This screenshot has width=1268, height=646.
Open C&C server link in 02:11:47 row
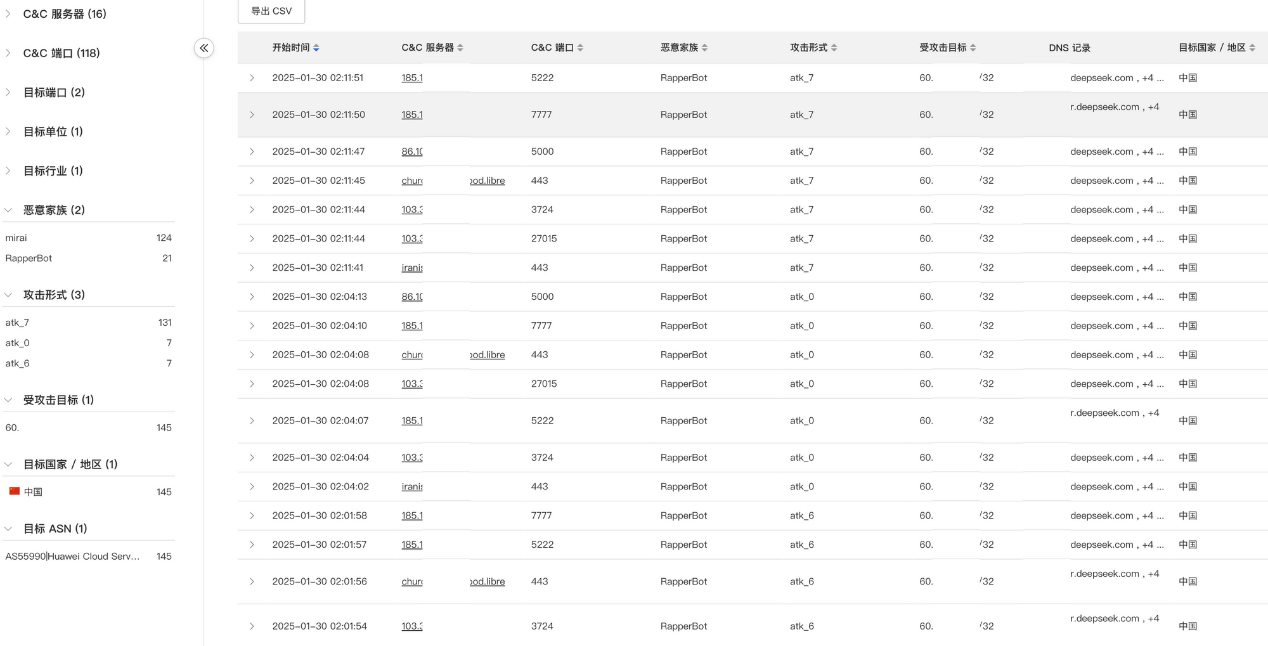tap(412, 152)
